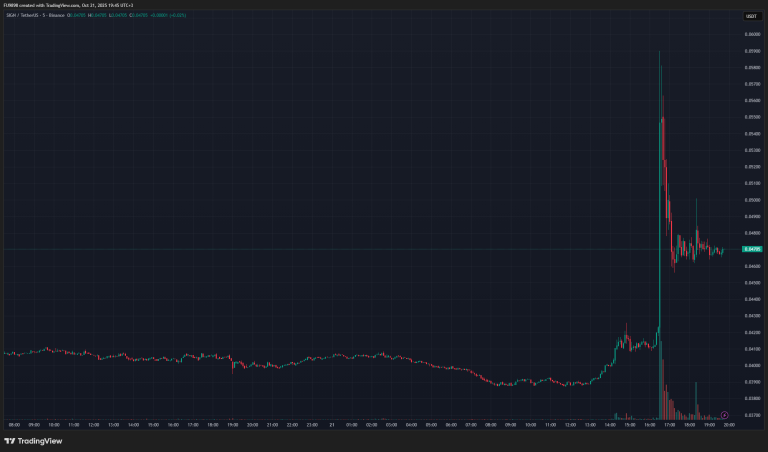
Task: Click the purple circular event icon near the time axis
Action: [x=724, y=415]
